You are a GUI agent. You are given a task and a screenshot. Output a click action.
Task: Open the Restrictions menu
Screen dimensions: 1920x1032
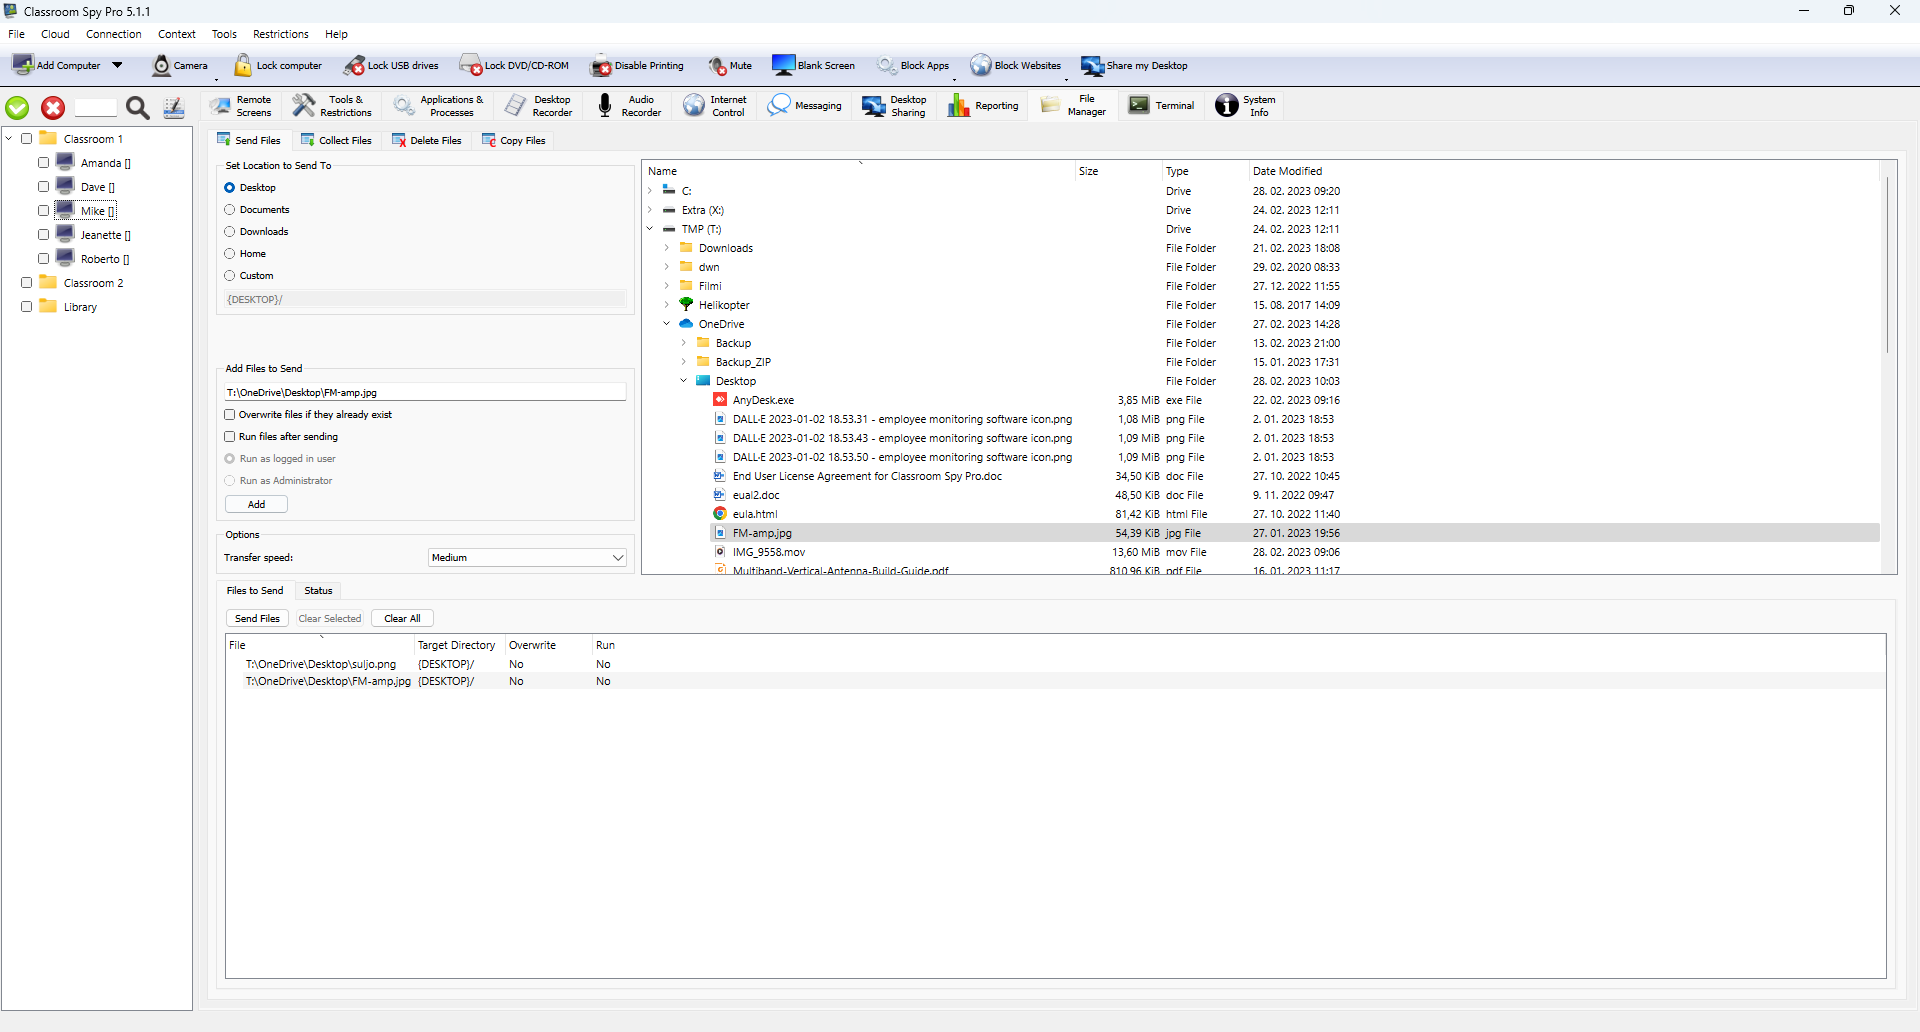pyautogui.click(x=280, y=33)
